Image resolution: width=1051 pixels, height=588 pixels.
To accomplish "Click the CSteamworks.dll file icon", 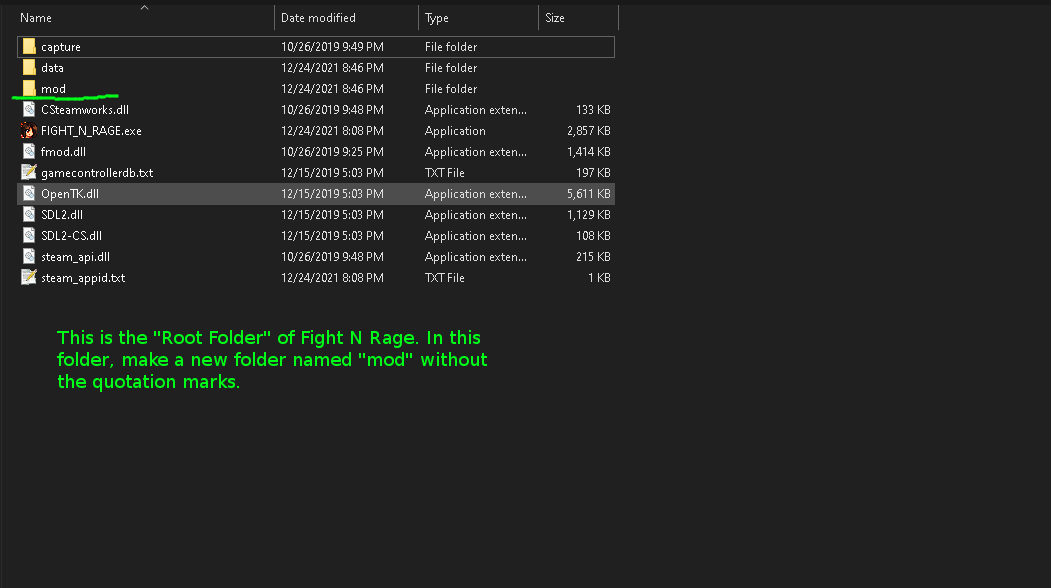I will (x=29, y=109).
